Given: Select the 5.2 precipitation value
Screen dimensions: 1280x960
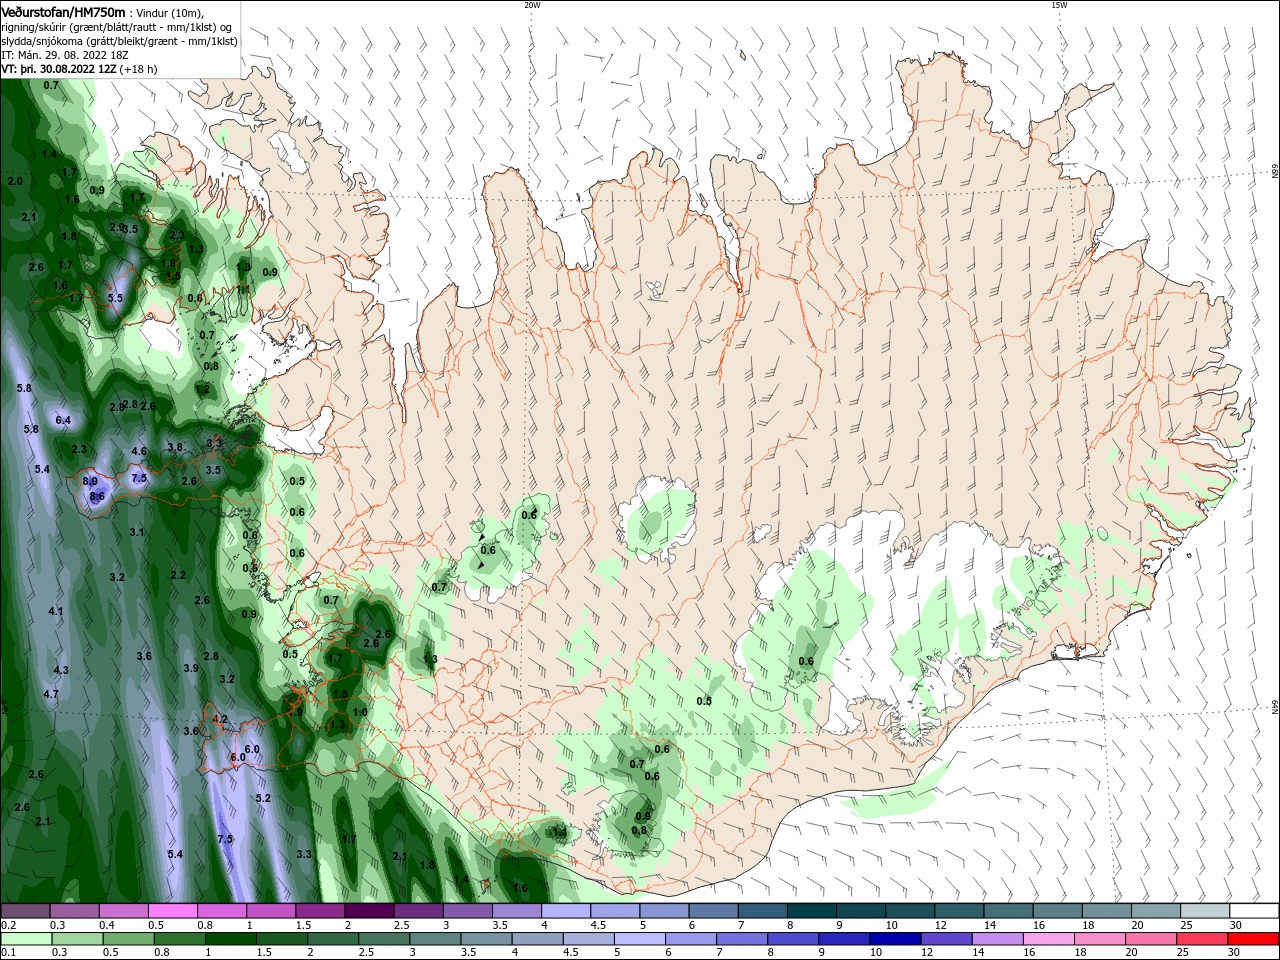Looking at the screenshot, I should (263, 798).
